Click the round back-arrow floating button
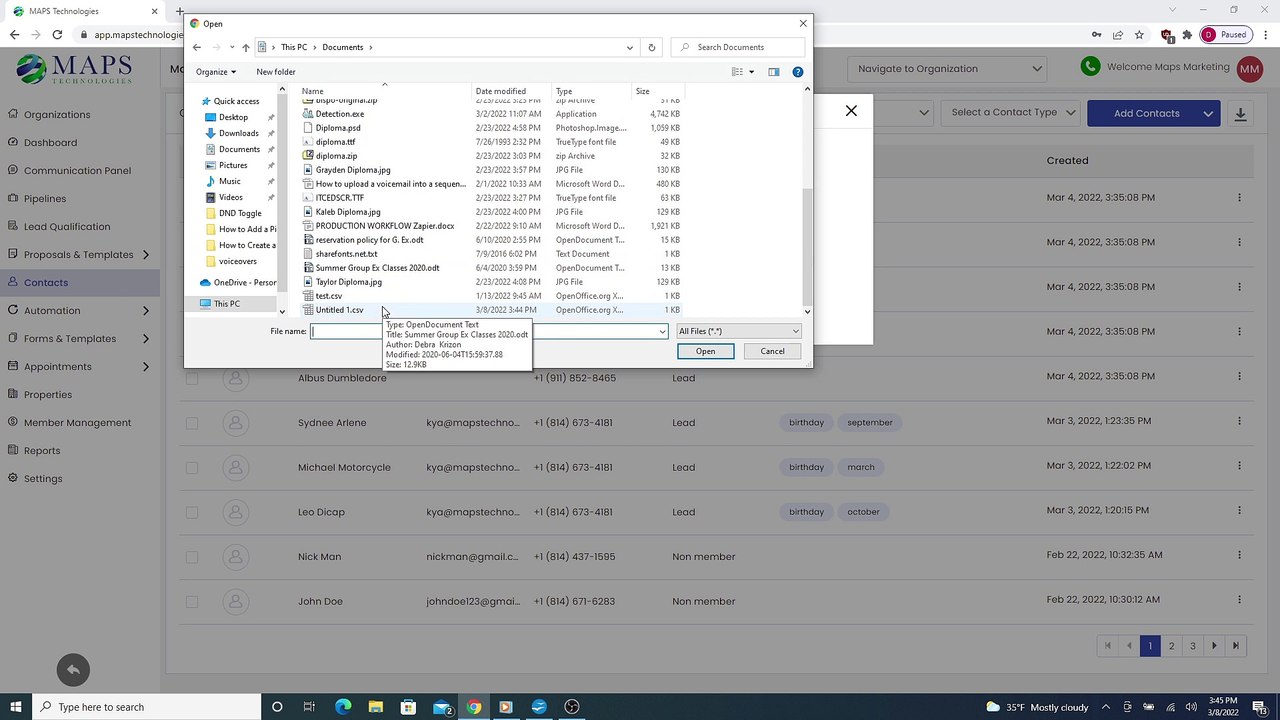Image resolution: width=1280 pixels, height=720 pixels. tap(73, 670)
